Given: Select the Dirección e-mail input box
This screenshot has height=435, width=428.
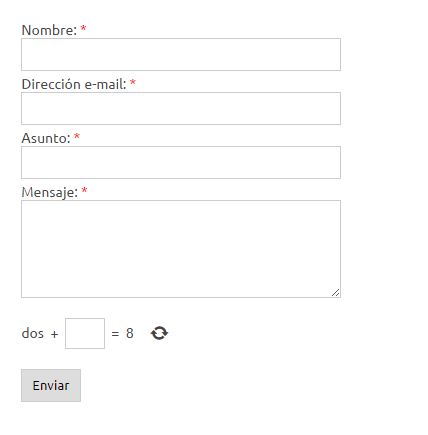Looking at the screenshot, I should click(x=181, y=108).
